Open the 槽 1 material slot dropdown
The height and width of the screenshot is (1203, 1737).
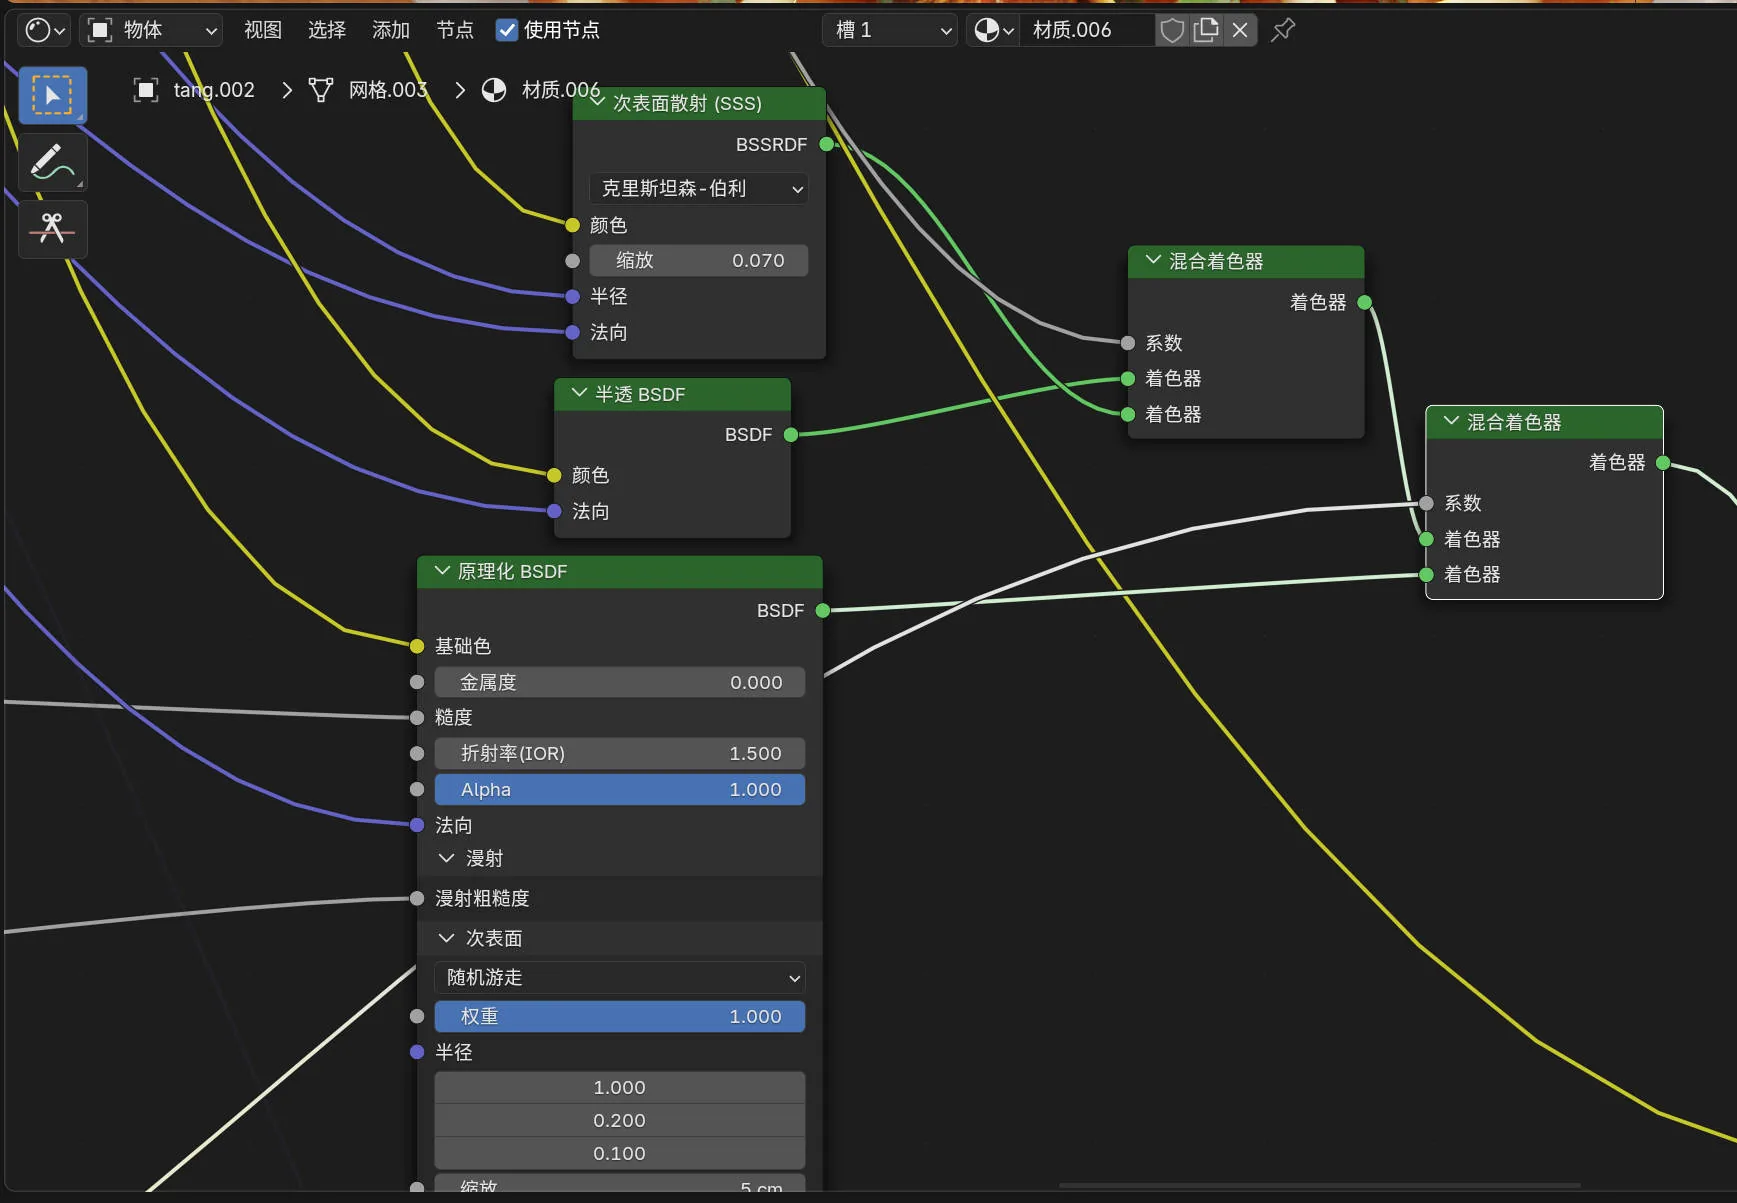pyautogui.click(x=890, y=30)
